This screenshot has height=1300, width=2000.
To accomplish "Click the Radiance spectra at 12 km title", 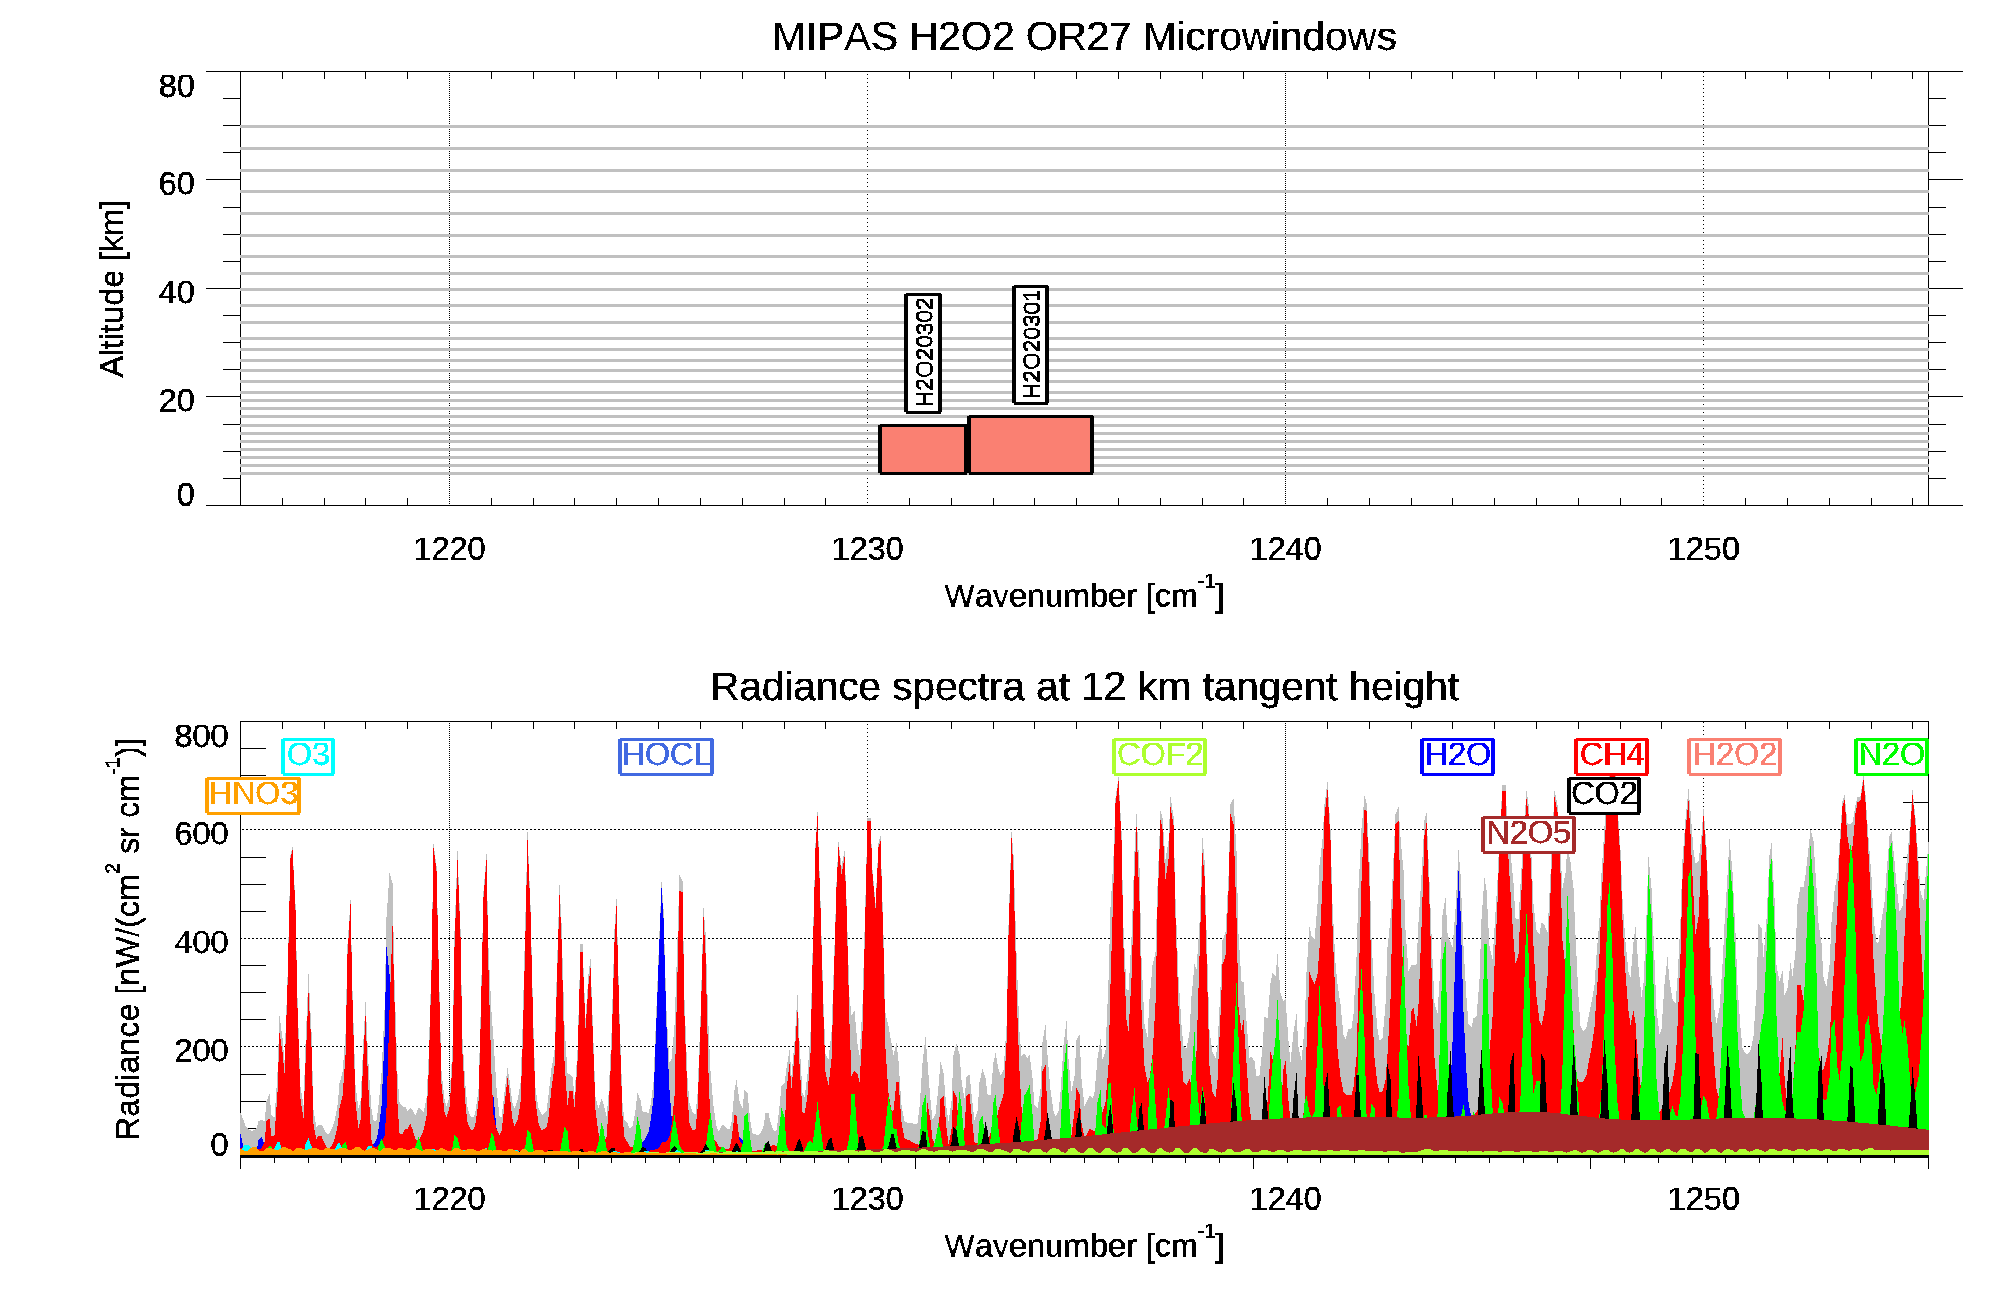I will coord(1083,687).
